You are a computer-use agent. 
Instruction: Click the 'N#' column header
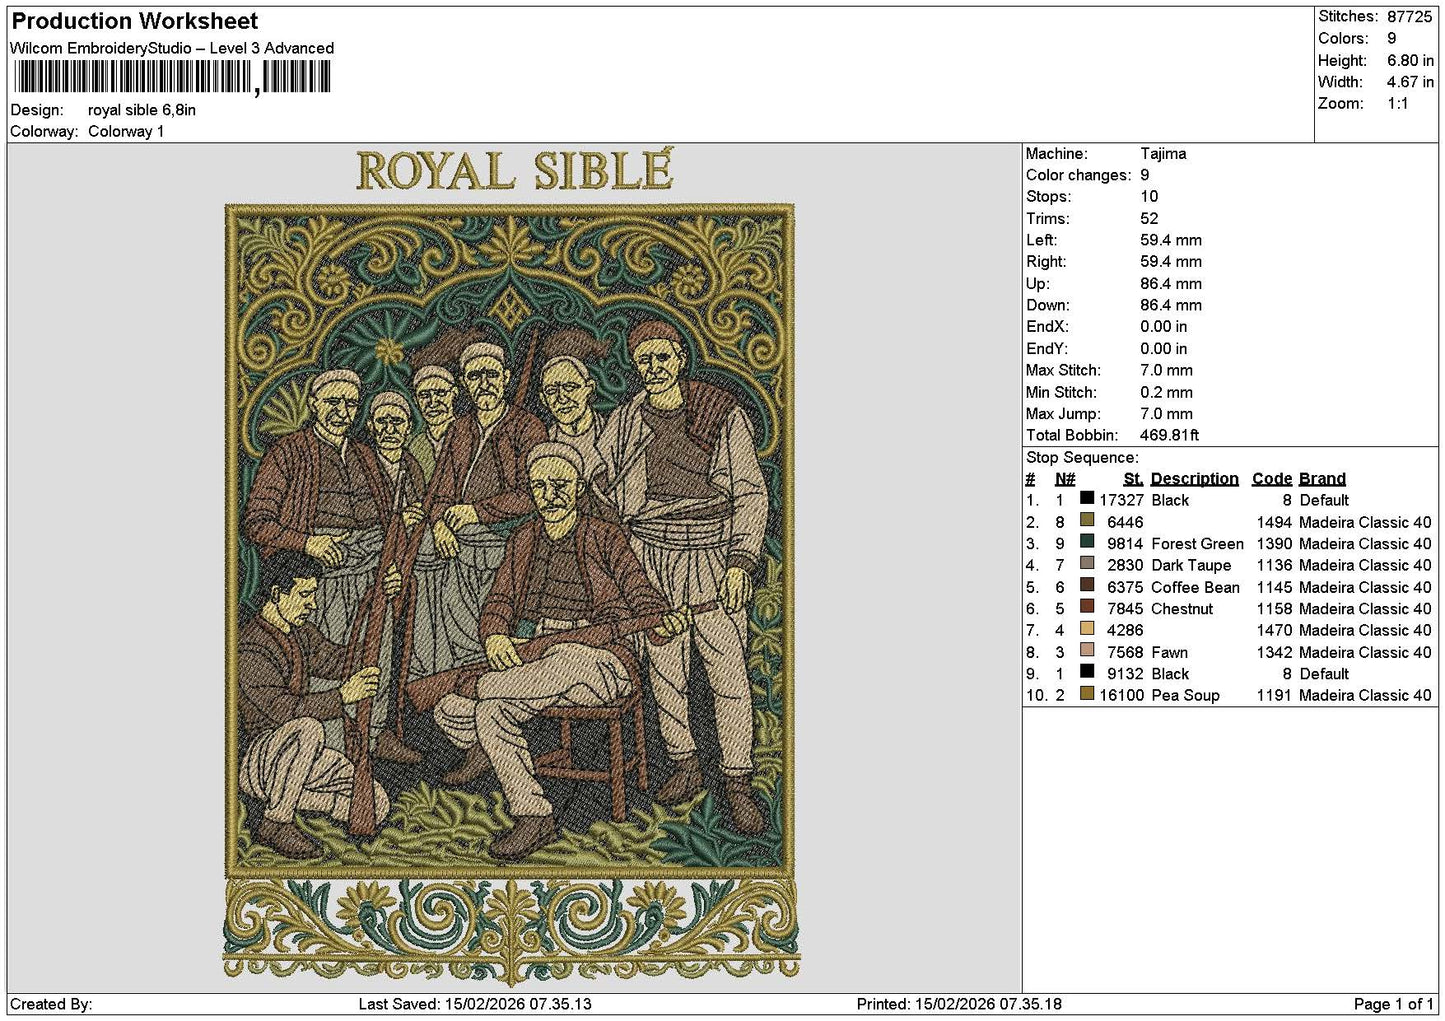click(x=1065, y=479)
